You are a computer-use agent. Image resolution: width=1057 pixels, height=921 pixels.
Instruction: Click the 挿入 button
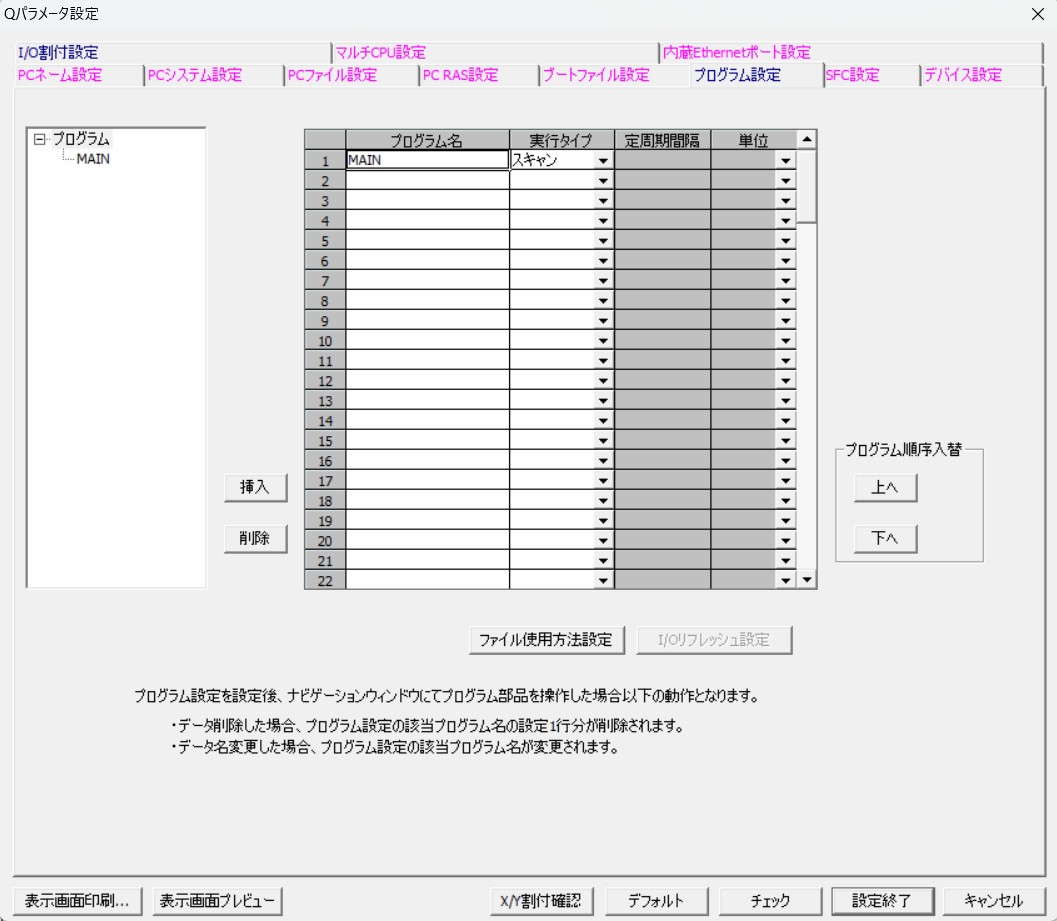click(255, 487)
